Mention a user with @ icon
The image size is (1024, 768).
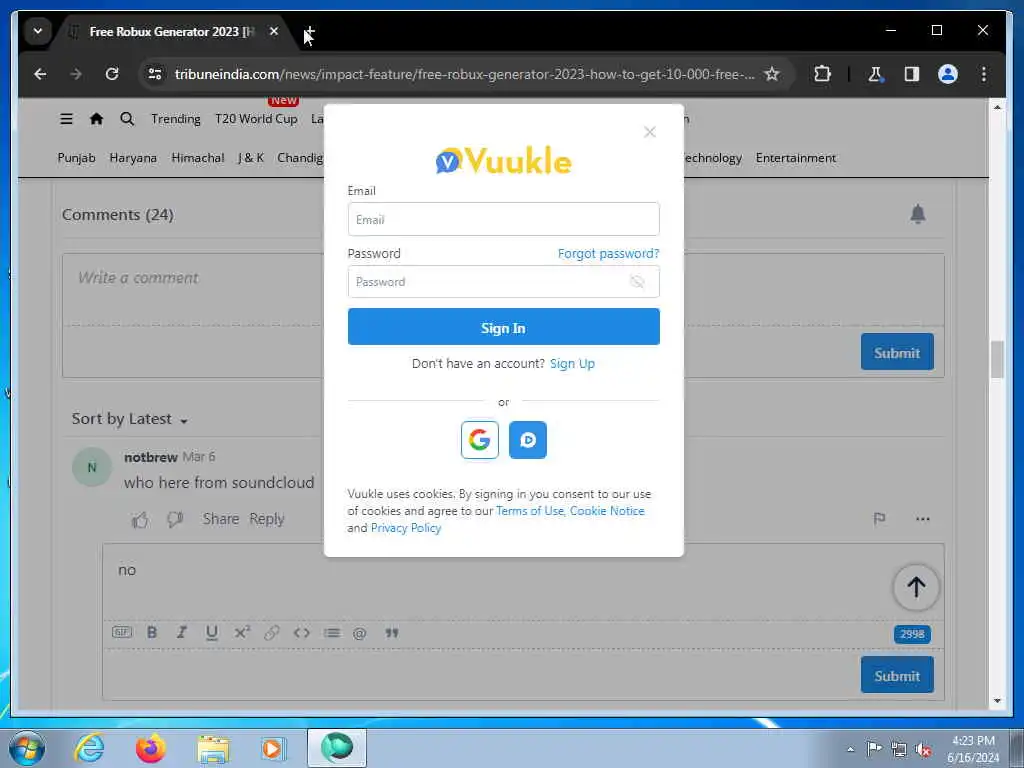tap(359, 632)
